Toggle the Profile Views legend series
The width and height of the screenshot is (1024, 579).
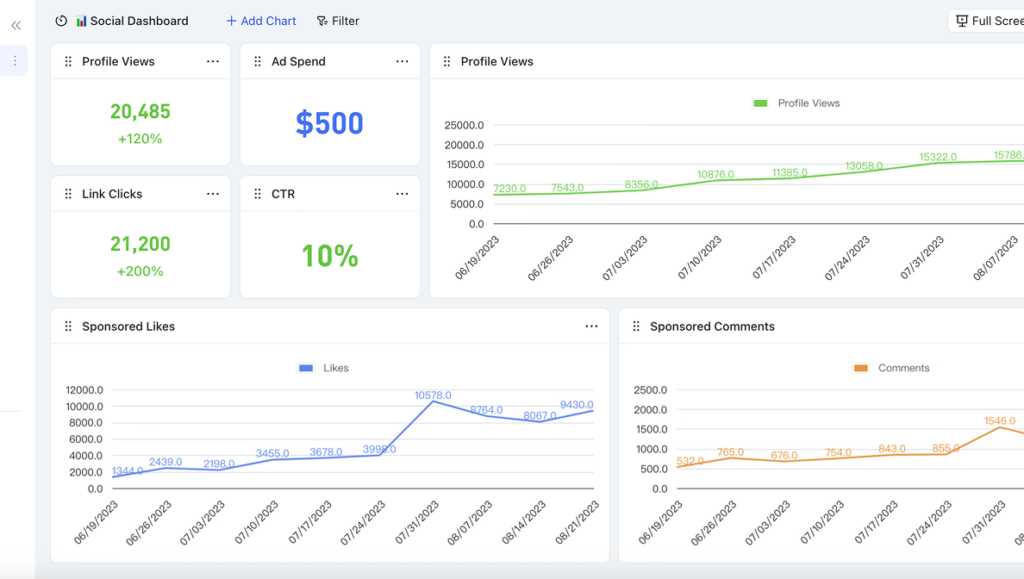(x=796, y=103)
